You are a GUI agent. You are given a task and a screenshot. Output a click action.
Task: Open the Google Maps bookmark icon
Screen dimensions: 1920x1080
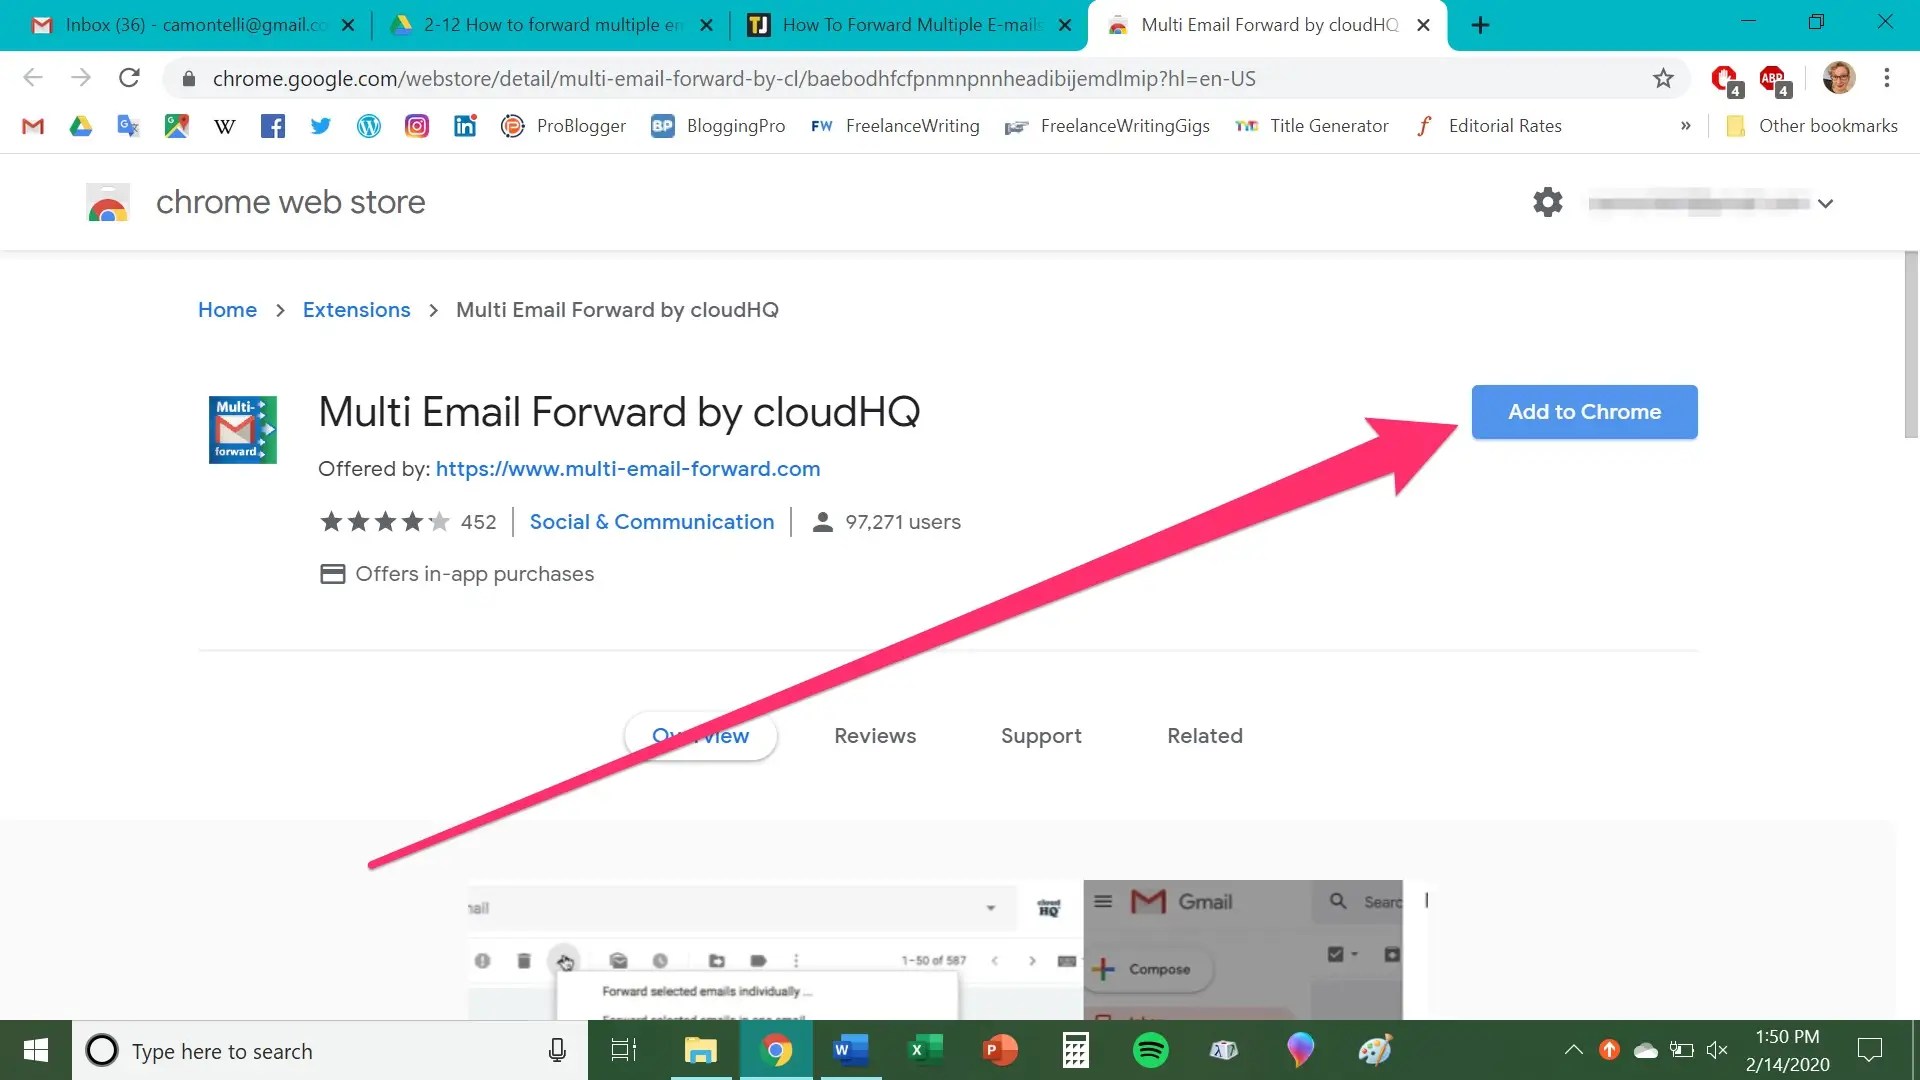(177, 126)
